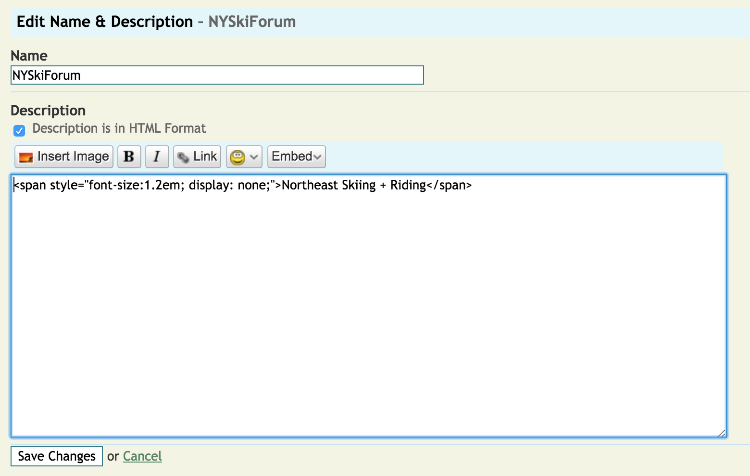Screen dimensions: 750x476
Task: Grab the textarea resize handle corner
Action: tap(721, 432)
